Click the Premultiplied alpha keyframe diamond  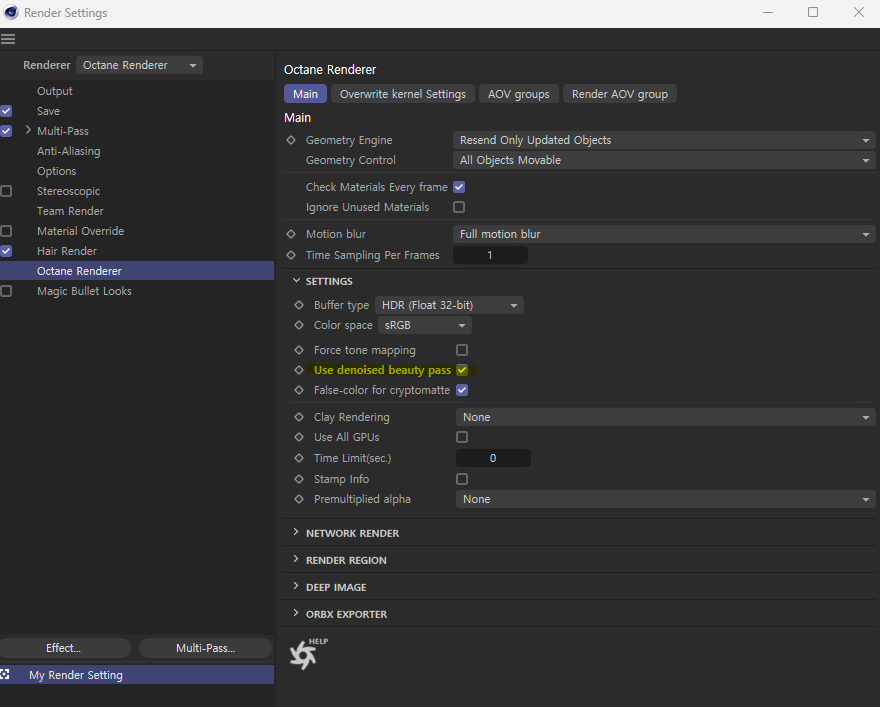(x=299, y=499)
